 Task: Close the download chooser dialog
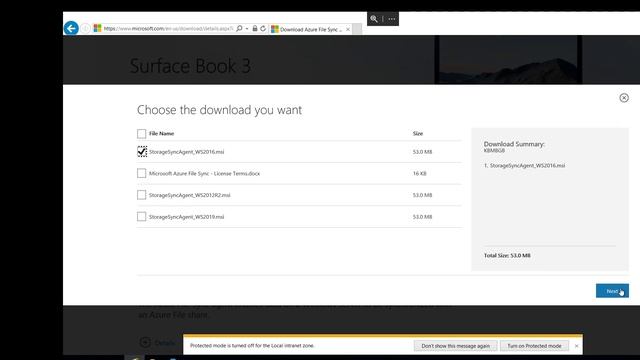click(x=624, y=98)
